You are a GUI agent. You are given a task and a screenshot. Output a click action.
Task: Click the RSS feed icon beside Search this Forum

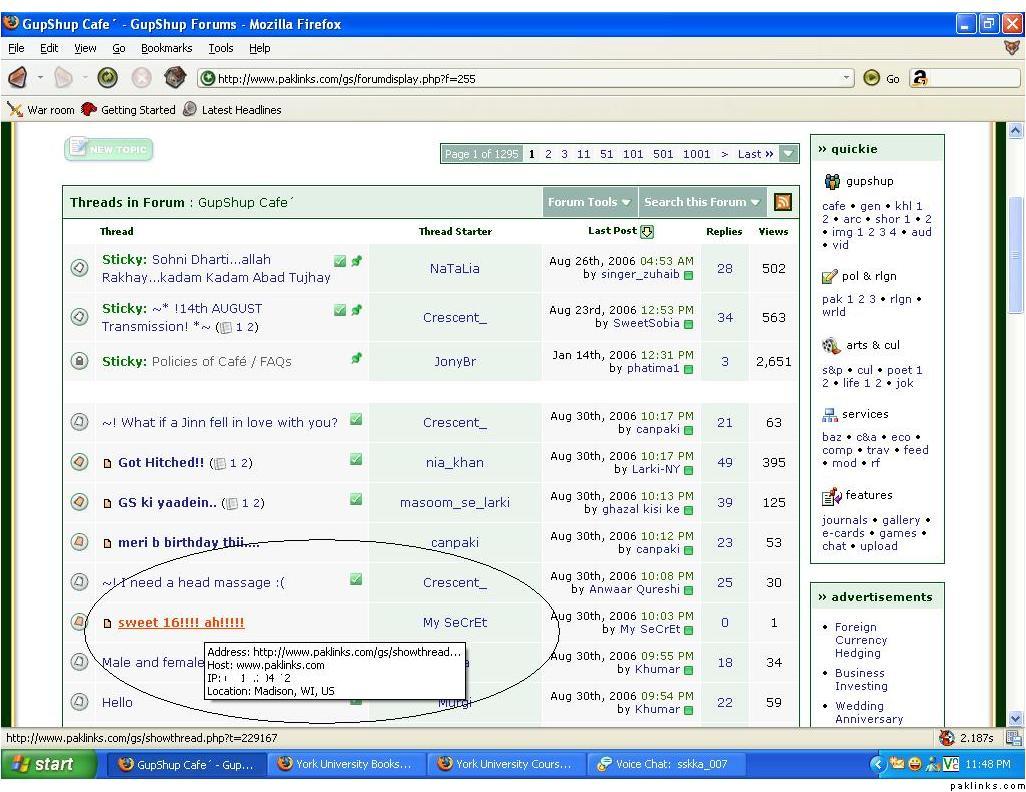[782, 202]
